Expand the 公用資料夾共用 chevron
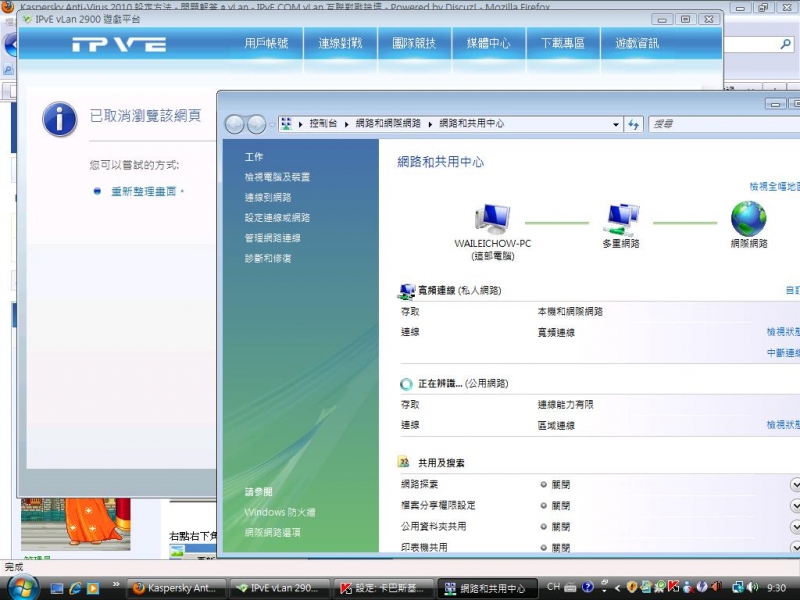This screenshot has height=600, width=800. point(794,525)
